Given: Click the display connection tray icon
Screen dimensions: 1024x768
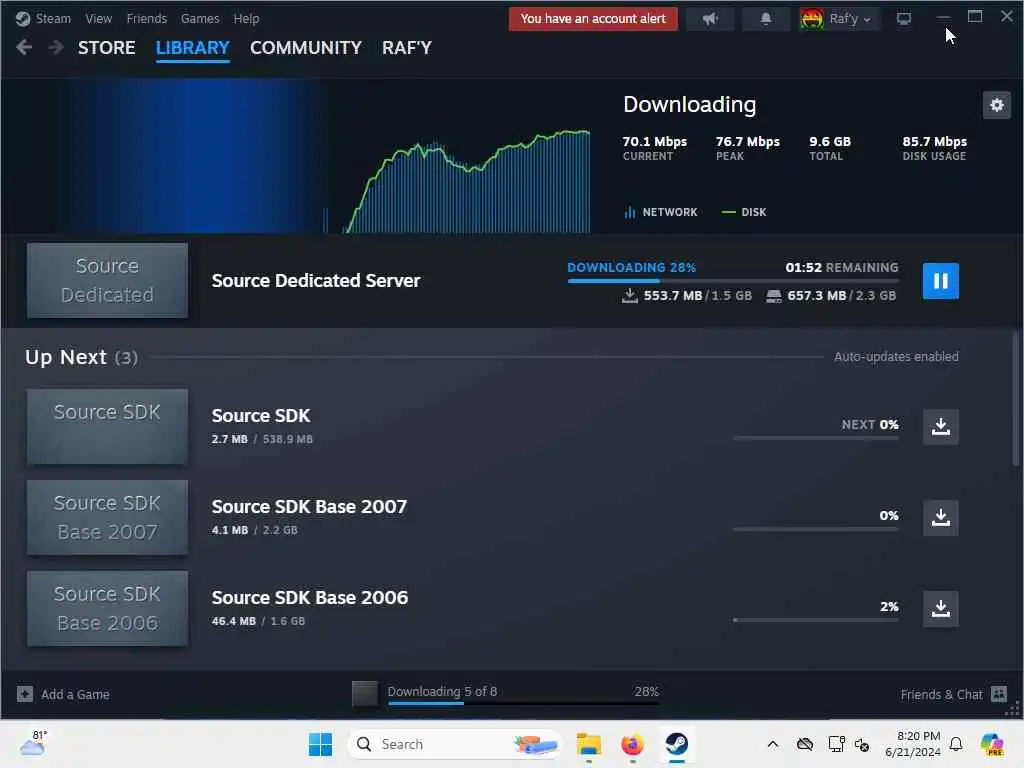Looking at the screenshot, I should (836, 744).
